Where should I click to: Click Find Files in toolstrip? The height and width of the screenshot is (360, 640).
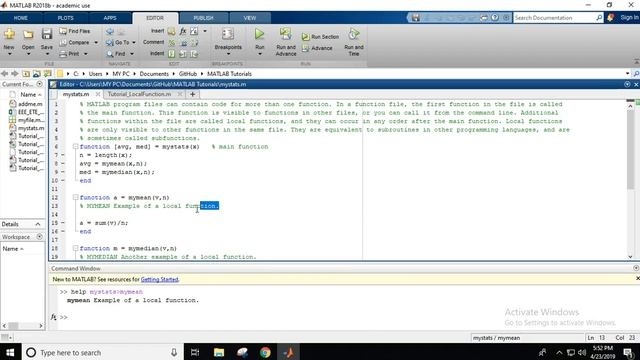pyautogui.click(x=75, y=31)
